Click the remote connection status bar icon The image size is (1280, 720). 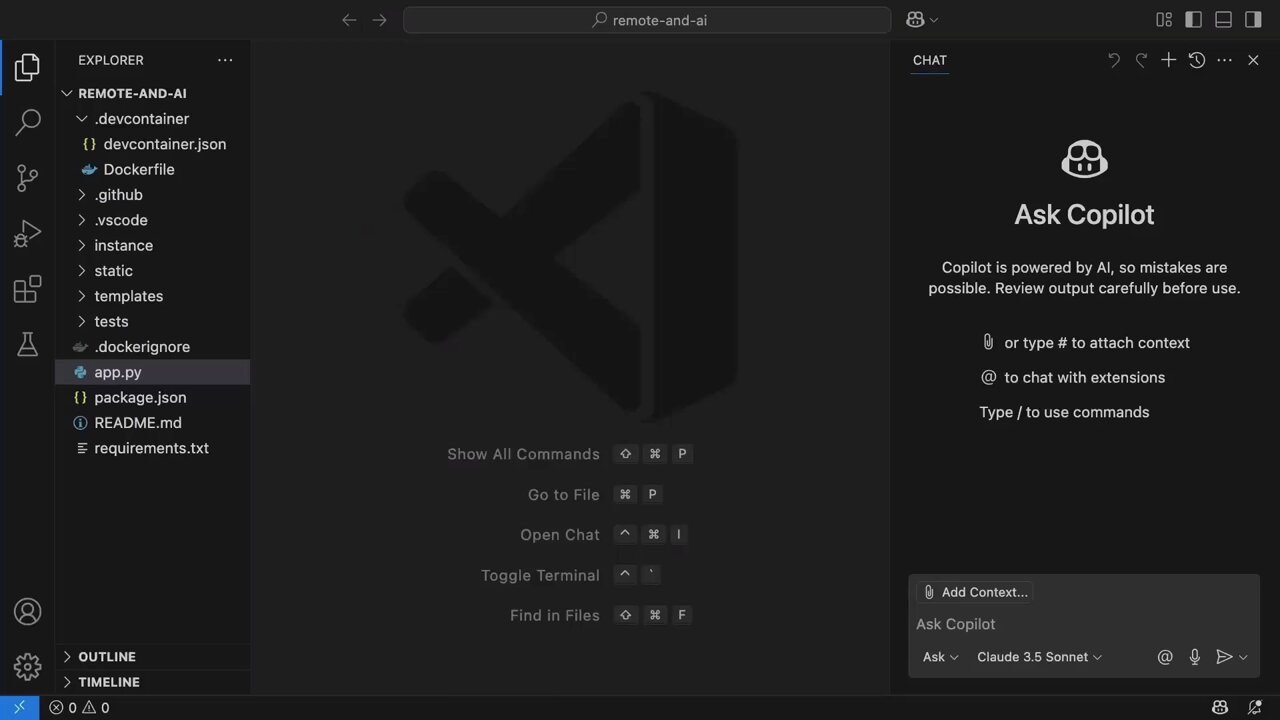point(19,708)
